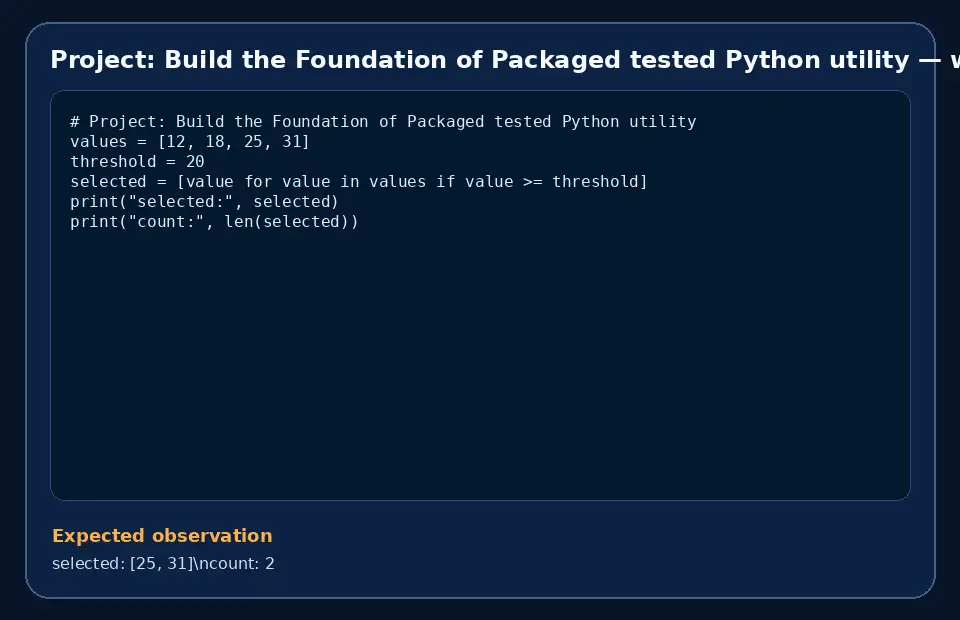
Task: Click the line 'threshold = 20'
Action: (137, 162)
